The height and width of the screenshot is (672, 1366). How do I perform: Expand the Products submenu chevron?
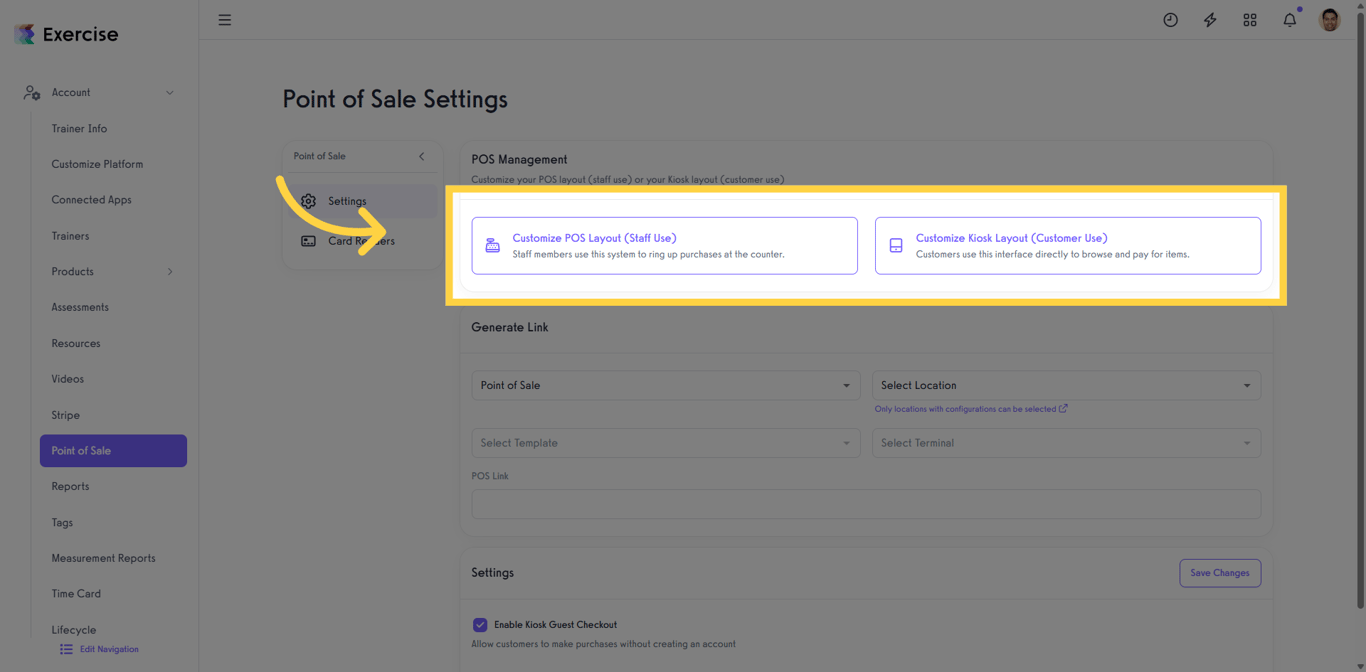click(170, 272)
